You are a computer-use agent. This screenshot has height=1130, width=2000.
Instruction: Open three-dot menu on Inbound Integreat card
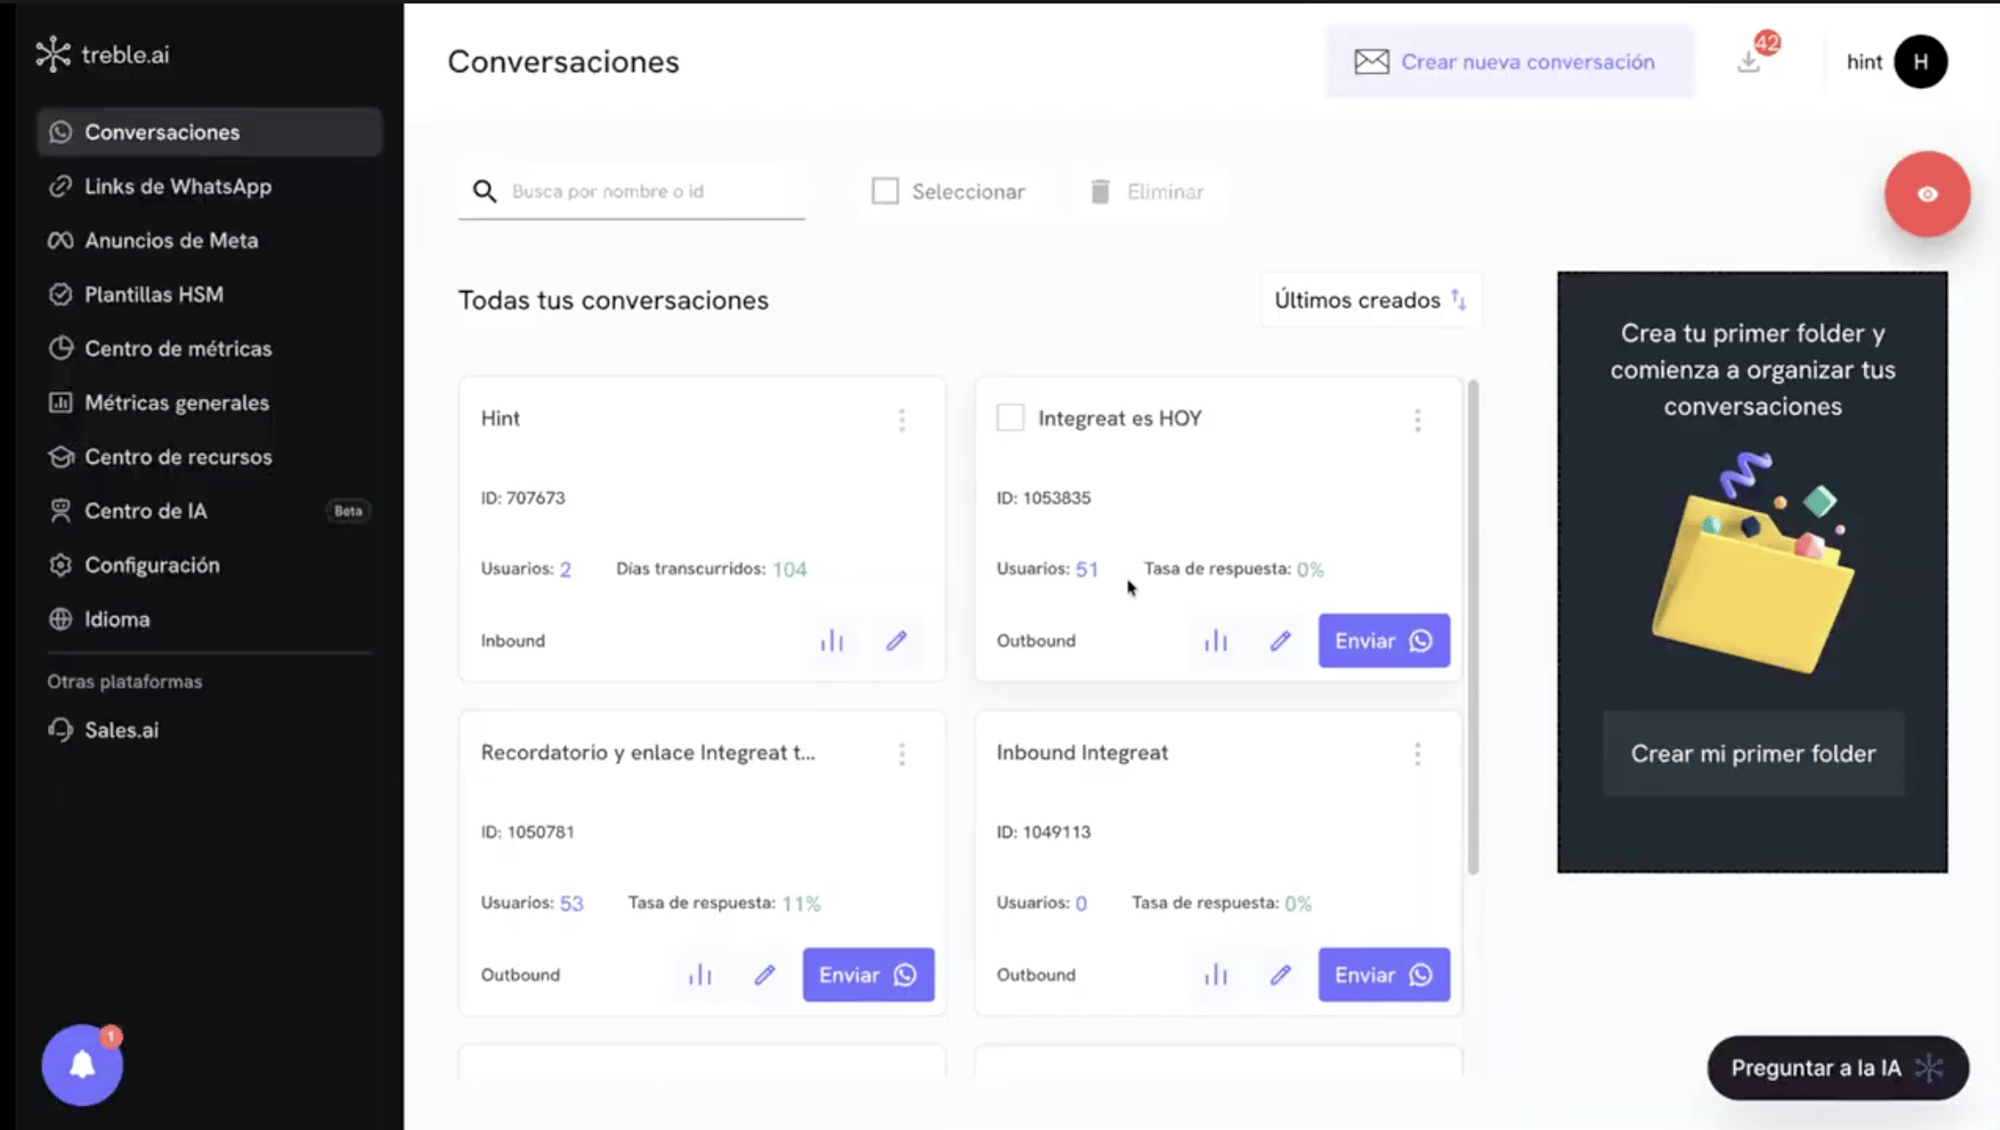point(1417,754)
